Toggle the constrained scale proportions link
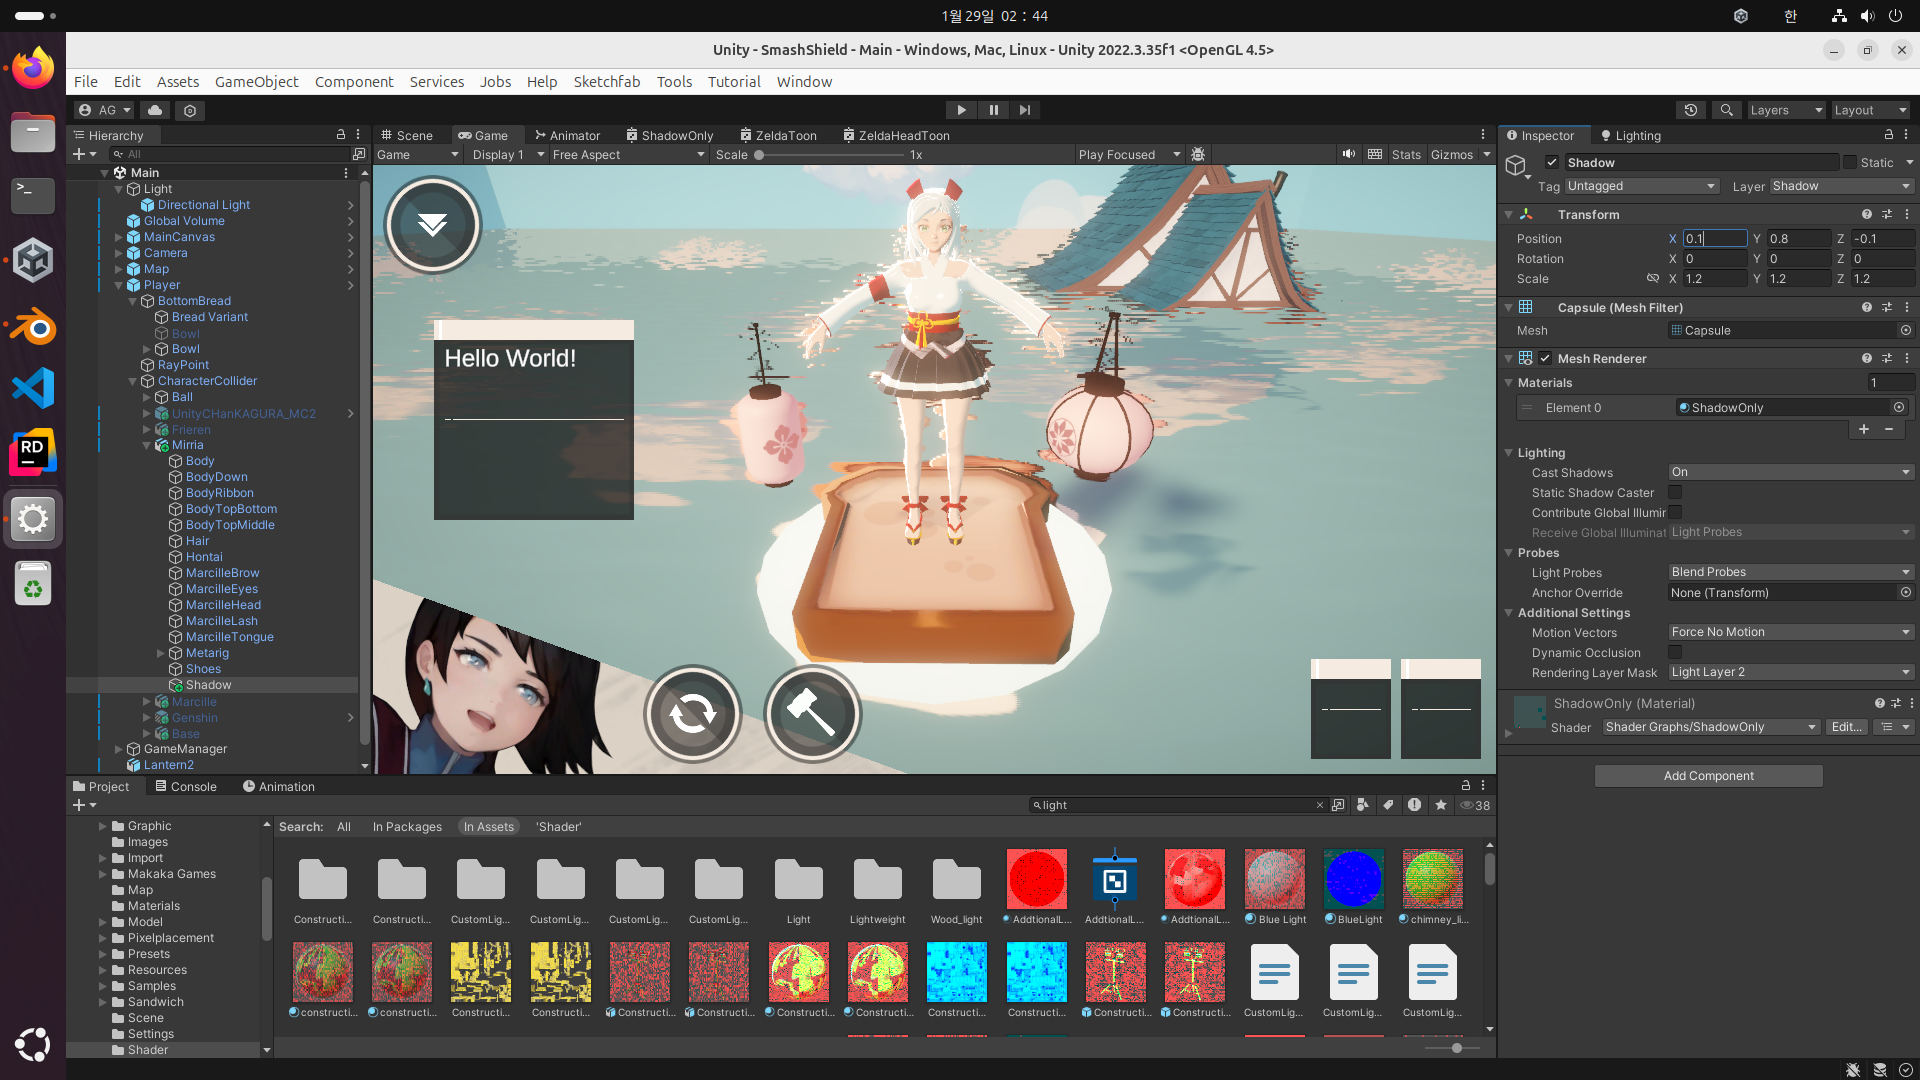The height and width of the screenshot is (1080, 1920). (x=1653, y=278)
